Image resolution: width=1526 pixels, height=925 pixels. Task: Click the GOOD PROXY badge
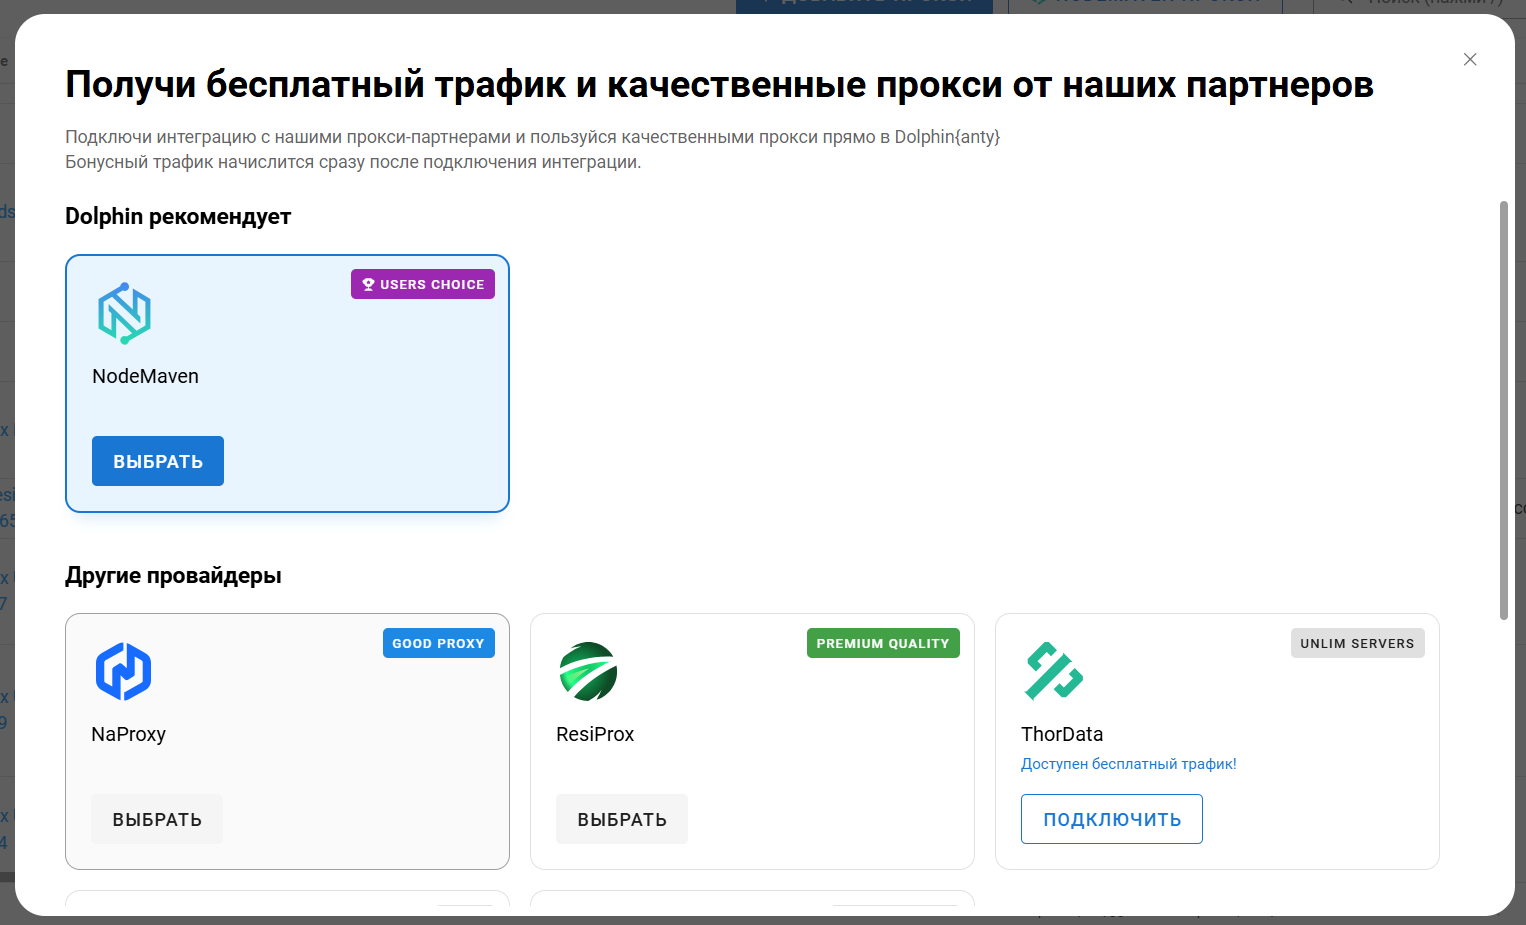[x=439, y=643]
